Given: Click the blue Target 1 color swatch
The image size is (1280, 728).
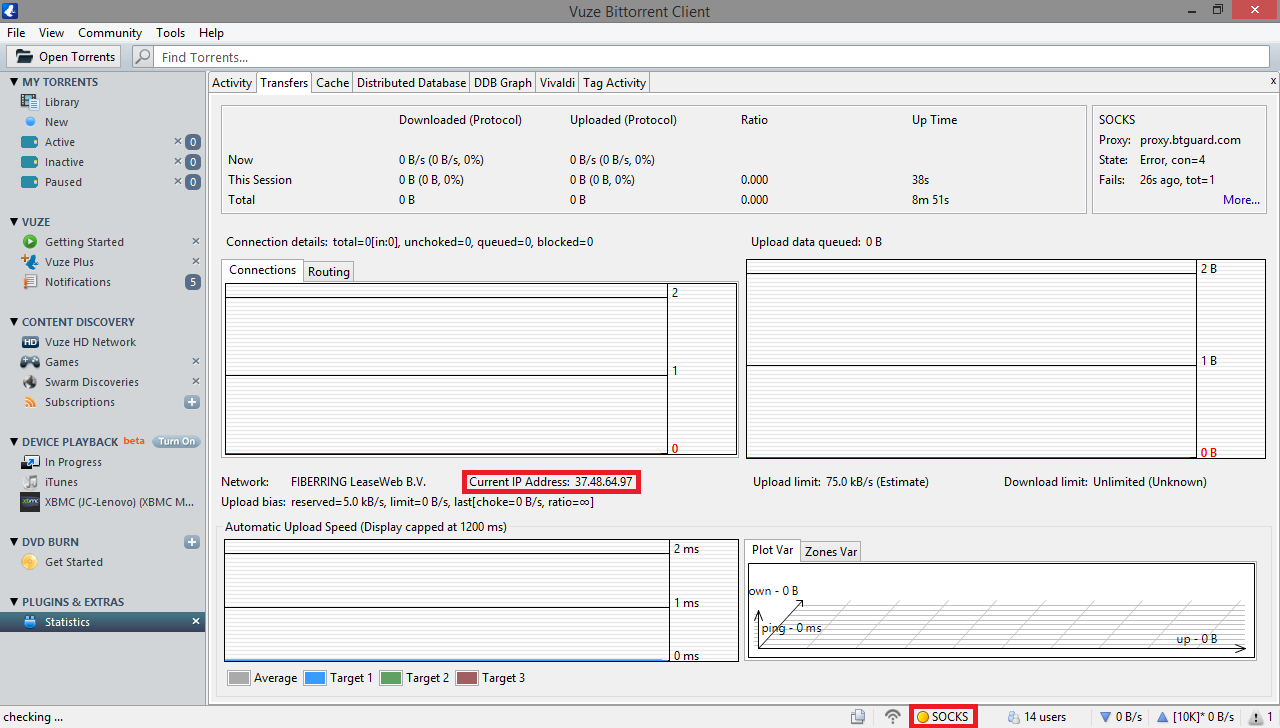Looking at the screenshot, I should [x=314, y=678].
